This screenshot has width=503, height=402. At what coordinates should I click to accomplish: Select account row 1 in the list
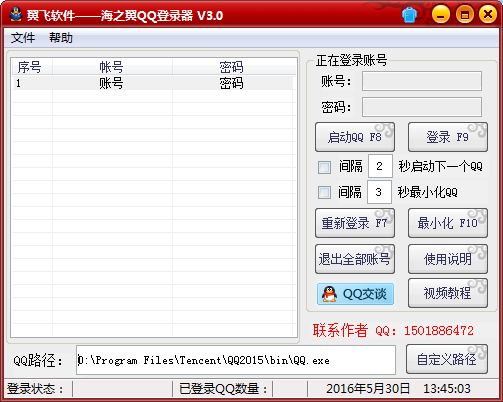(153, 83)
